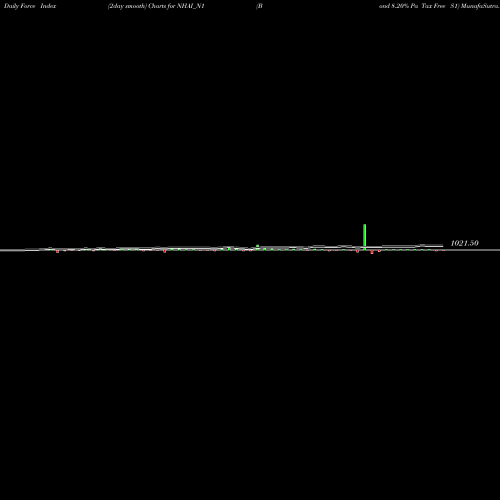Click the tall green force index spike
500x500 pixels.
[365, 236]
